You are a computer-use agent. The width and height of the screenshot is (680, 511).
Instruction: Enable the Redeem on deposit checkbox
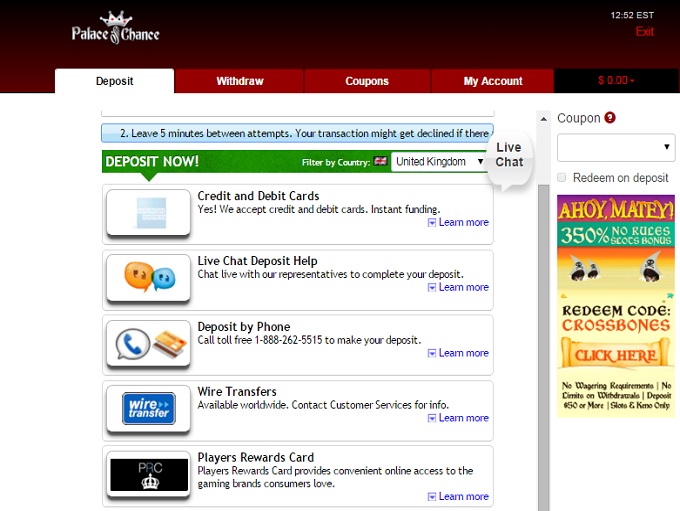pos(563,178)
